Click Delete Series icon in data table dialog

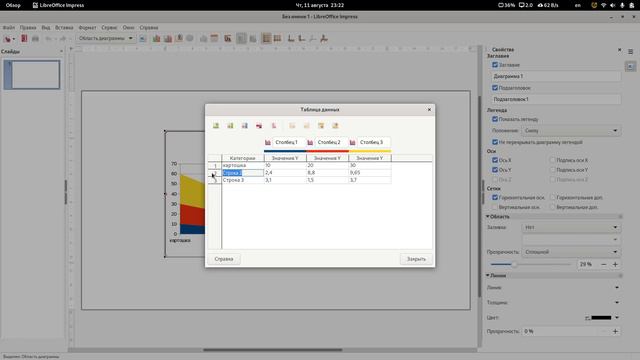click(x=273, y=126)
